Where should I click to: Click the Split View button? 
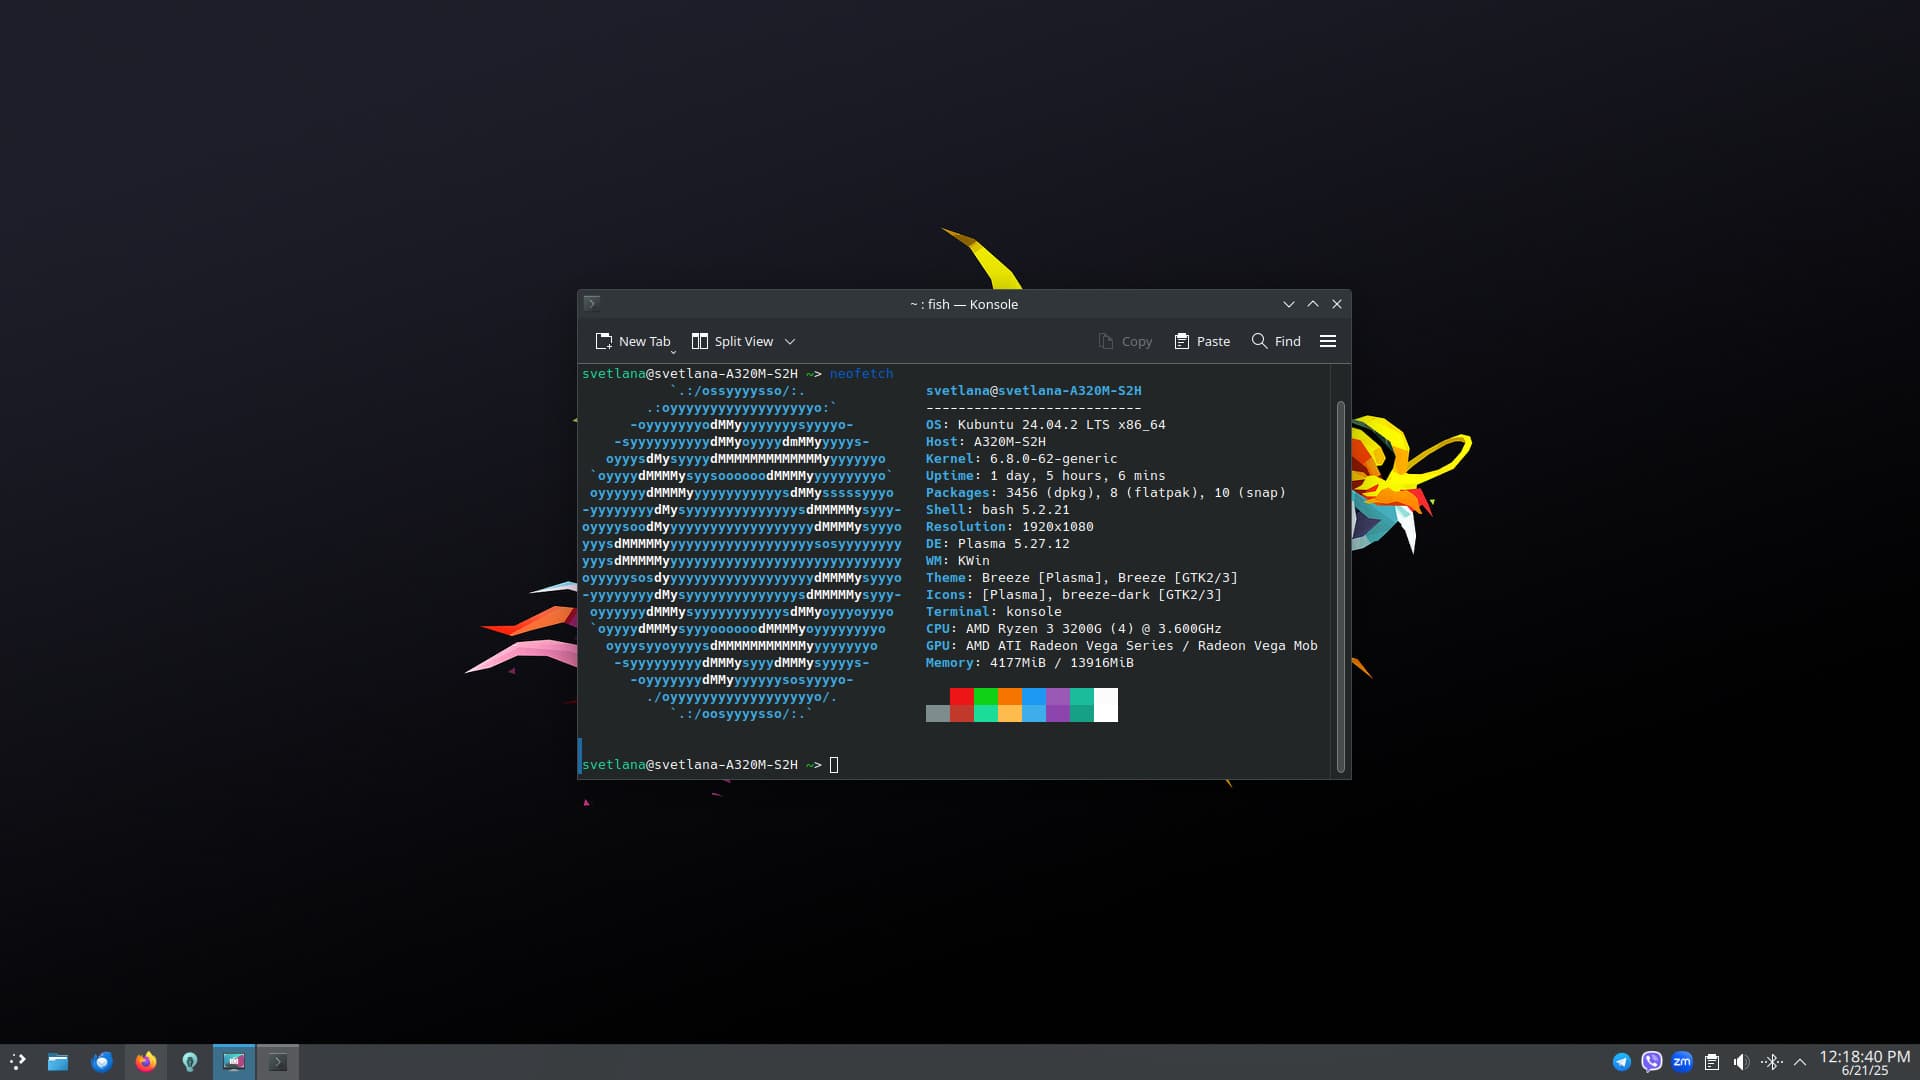tap(733, 341)
